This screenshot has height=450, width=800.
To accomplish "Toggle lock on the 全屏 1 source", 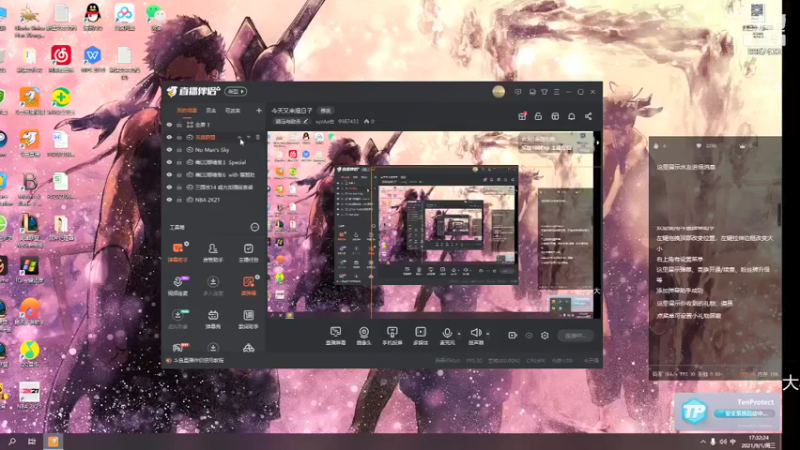I will (179, 124).
